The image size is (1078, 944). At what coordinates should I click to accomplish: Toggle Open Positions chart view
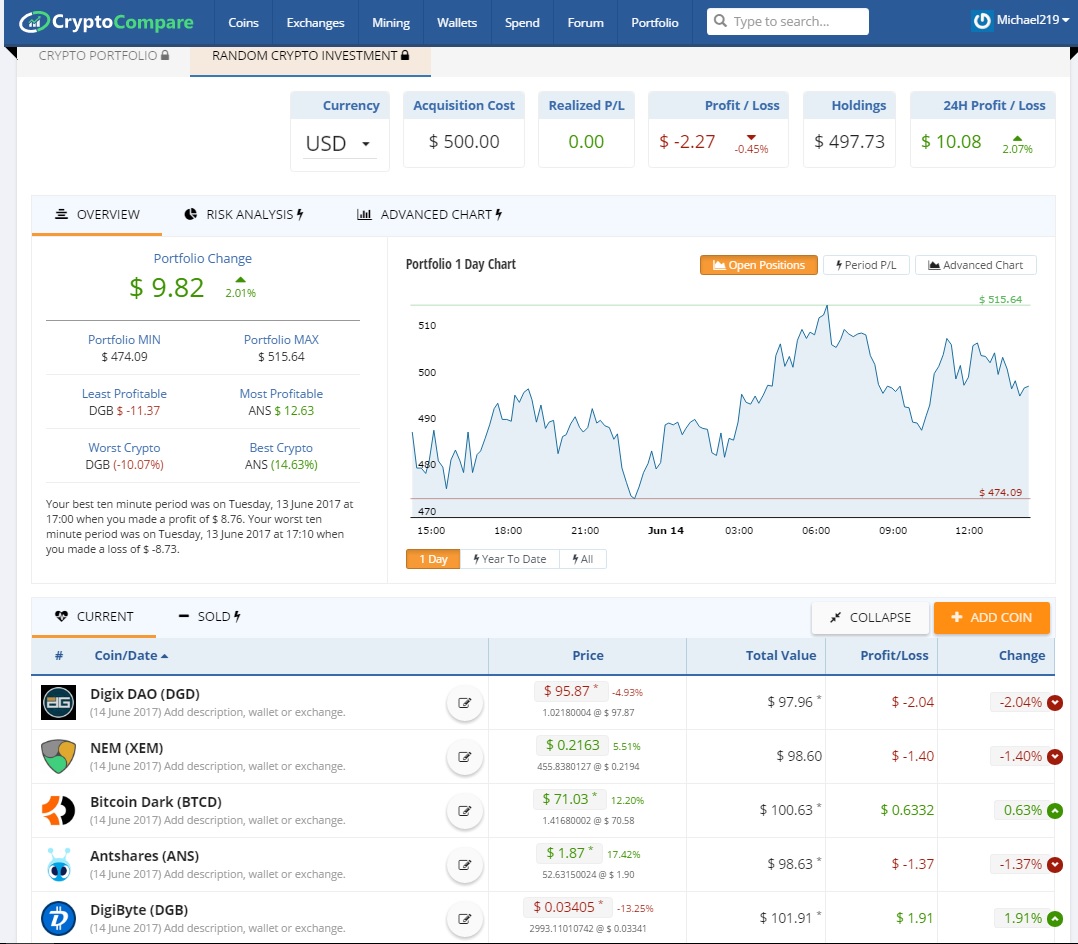pyautogui.click(x=758, y=265)
